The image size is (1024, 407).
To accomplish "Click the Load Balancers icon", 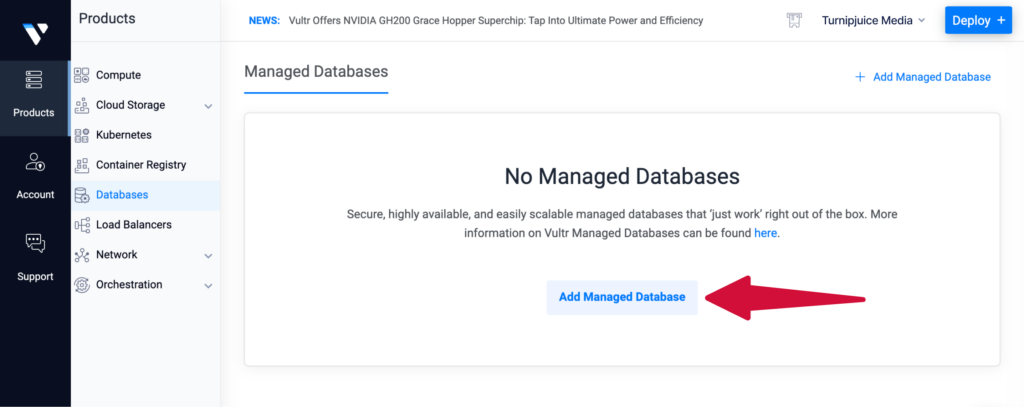I will tap(82, 225).
